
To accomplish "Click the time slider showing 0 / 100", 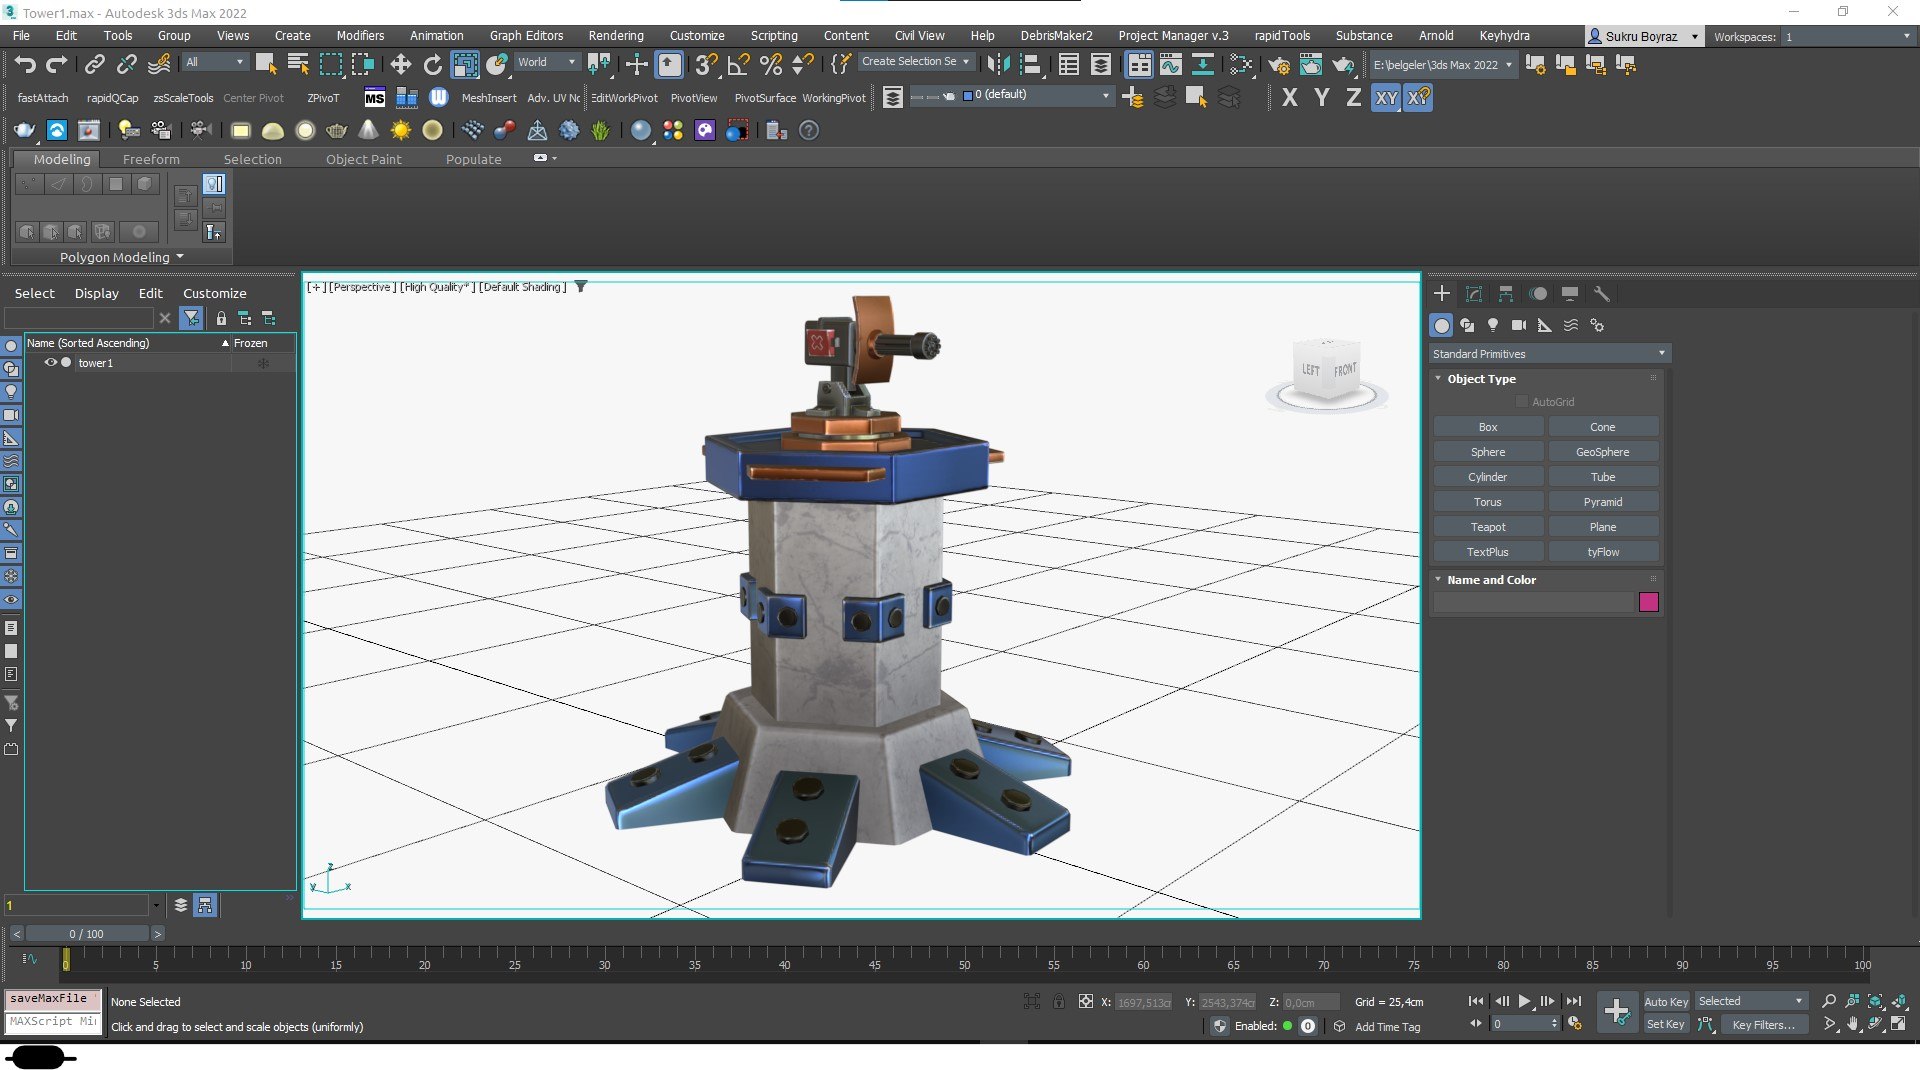I will [x=86, y=934].
